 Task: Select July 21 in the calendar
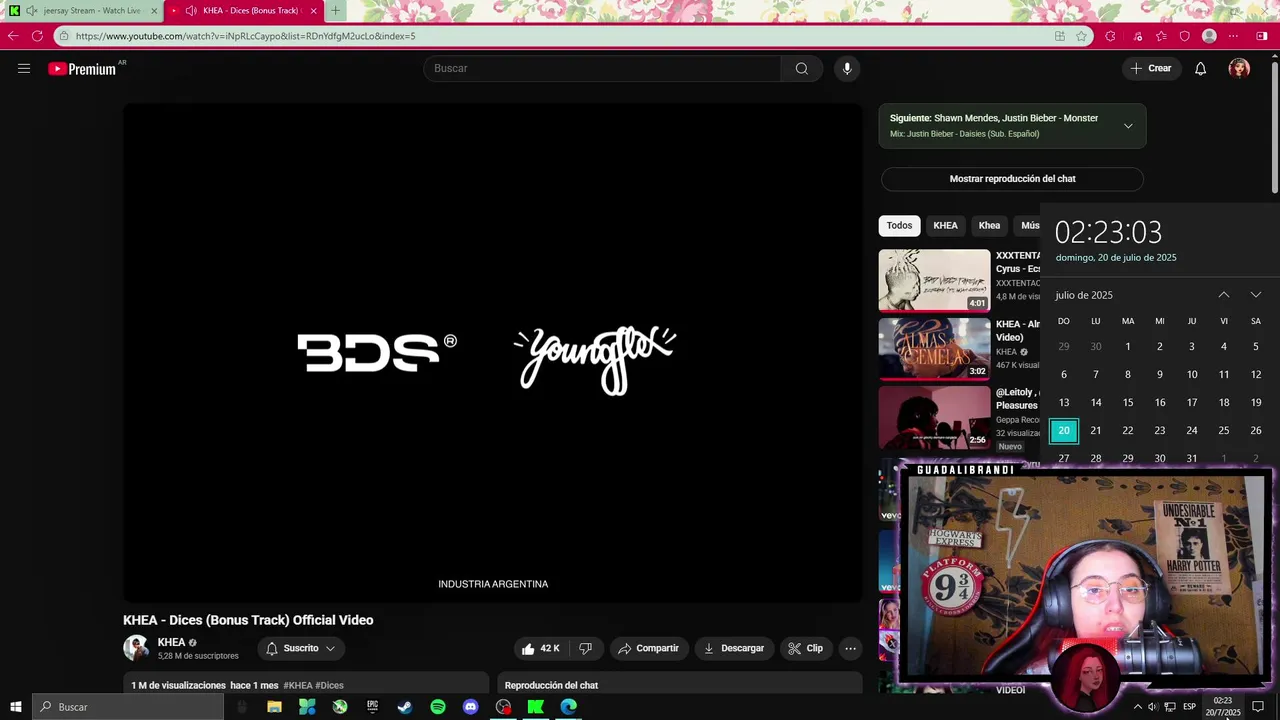1096,431
